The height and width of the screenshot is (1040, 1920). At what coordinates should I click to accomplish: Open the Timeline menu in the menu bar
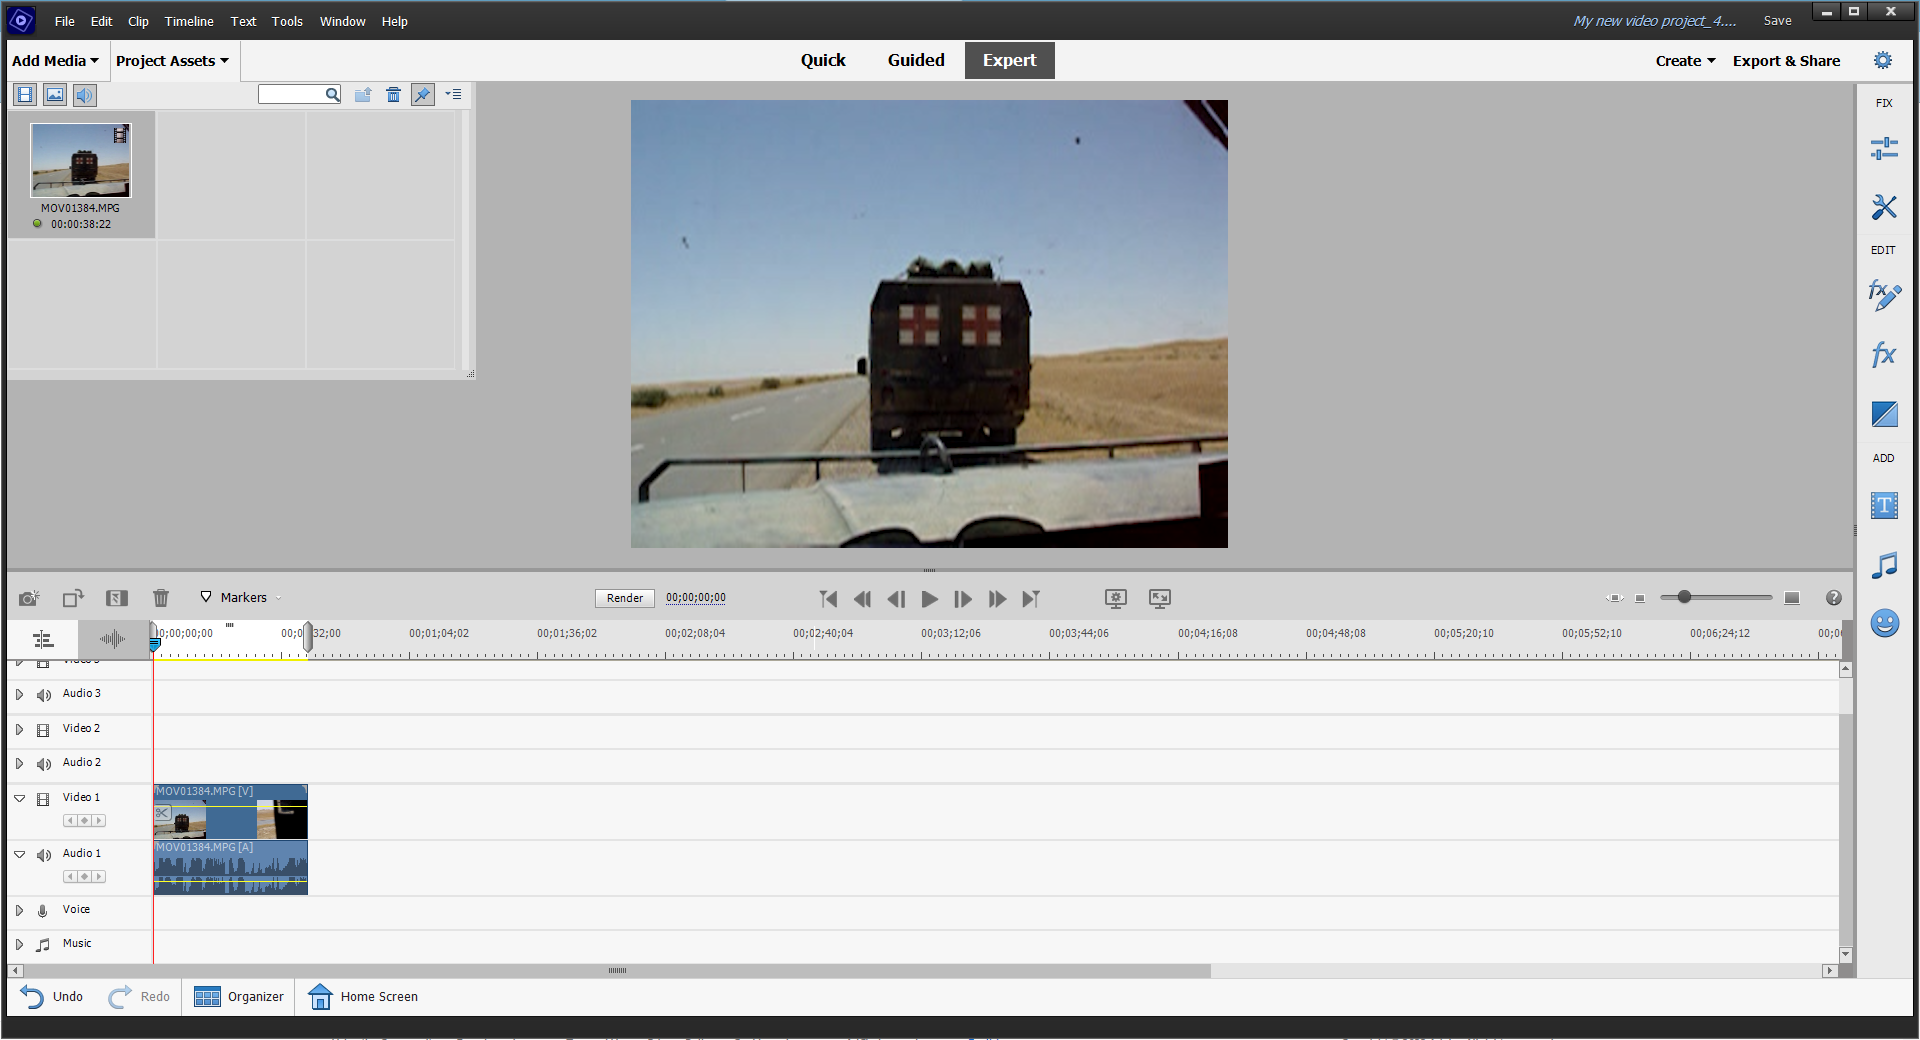click(188, 21)
